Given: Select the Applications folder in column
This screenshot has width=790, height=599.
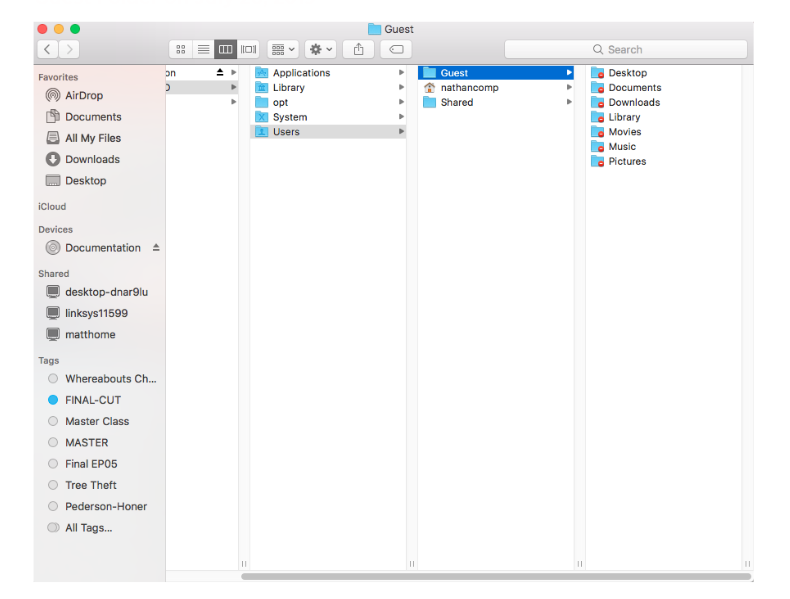Looking at the screenshot, I should [301, 73].
